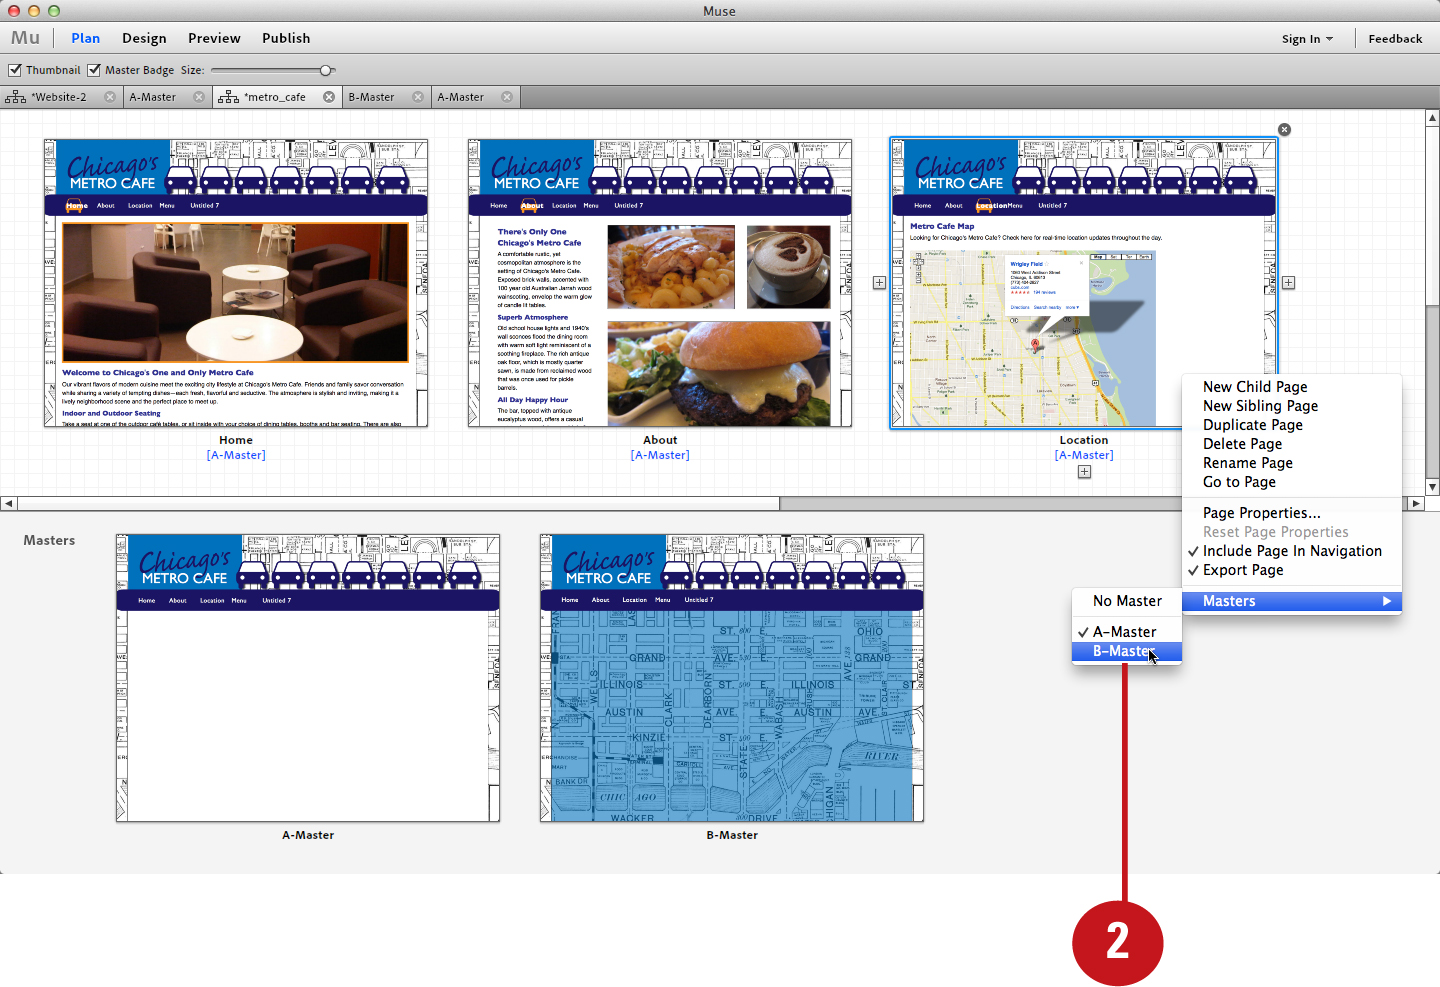Image resolution: width=1440 pixels, height=987 pixels.
Task: Click sitemap icon on *metro_cafe tab
Action: click(x=229, y=97)
